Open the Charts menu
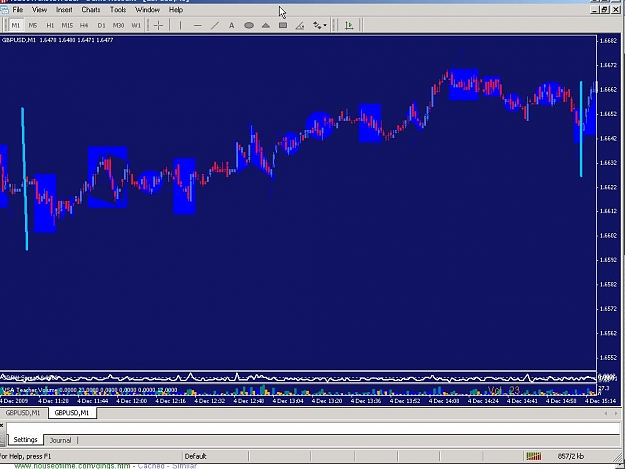This screenshot has height=469, width=625. coord(91,10)
